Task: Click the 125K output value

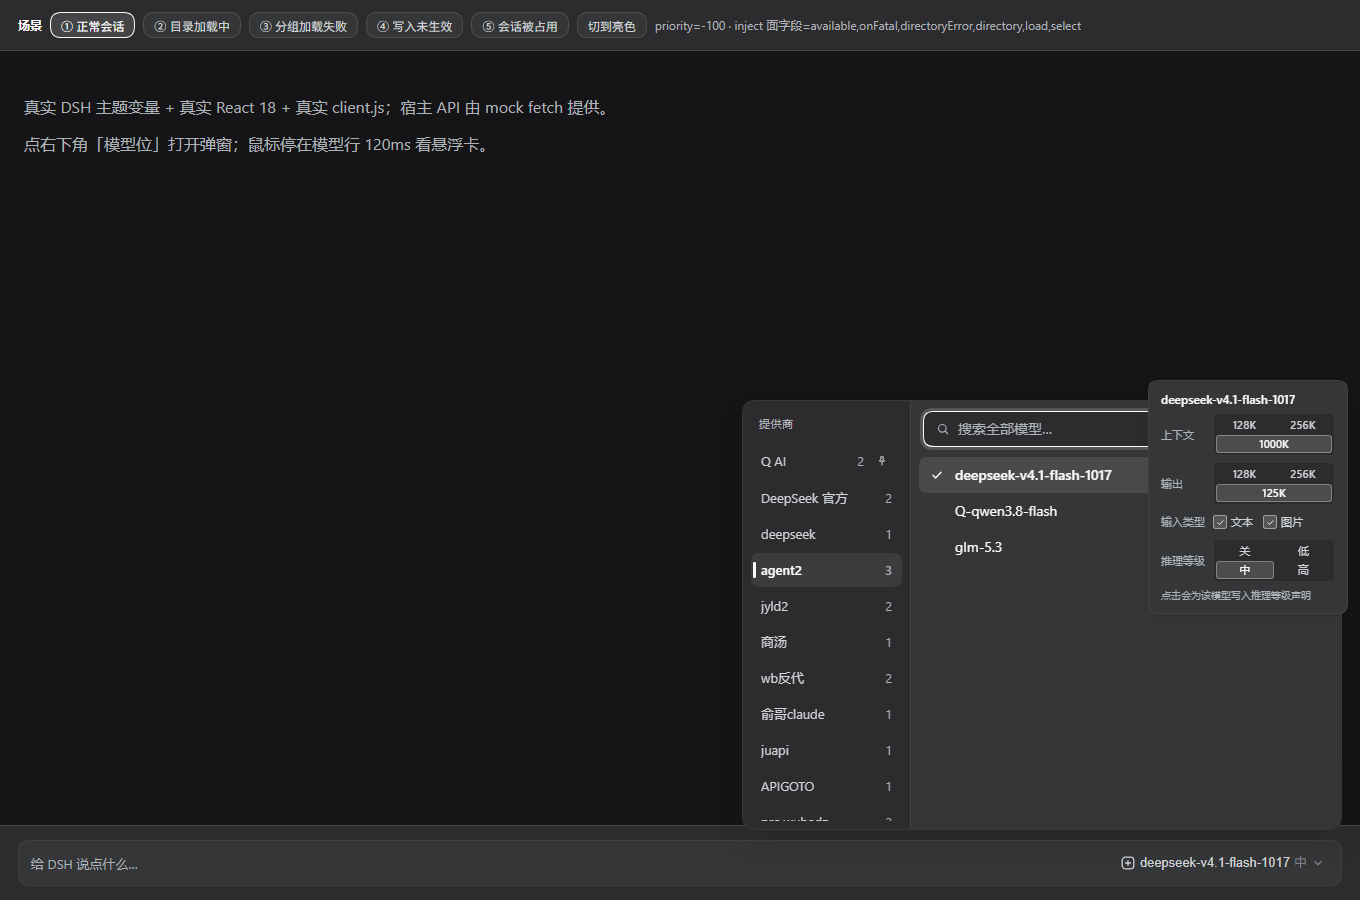Action: (1274, 493)
